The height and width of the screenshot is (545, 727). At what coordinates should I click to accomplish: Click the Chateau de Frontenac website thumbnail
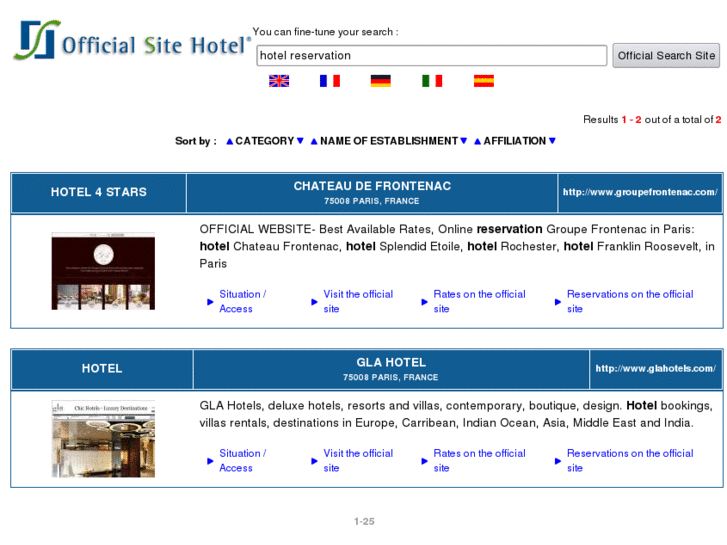pos(103,271)
